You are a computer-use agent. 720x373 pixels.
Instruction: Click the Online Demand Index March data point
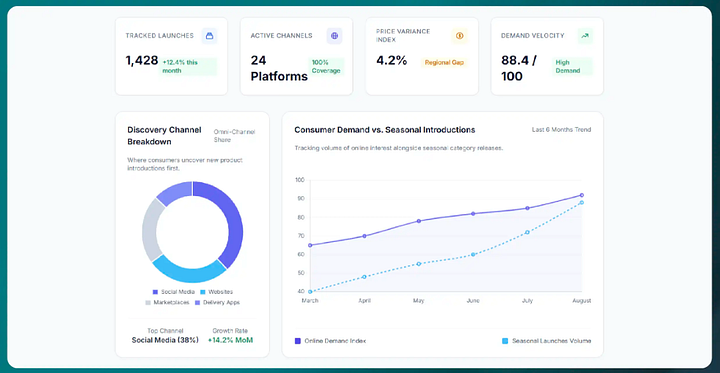tap(310, 245)
